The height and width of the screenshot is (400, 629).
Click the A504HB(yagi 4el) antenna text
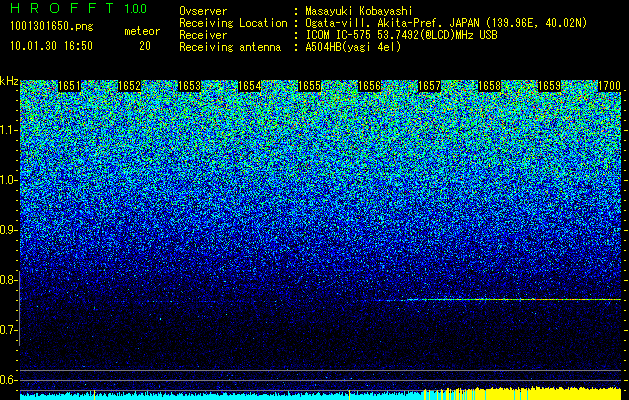[353, 47]
